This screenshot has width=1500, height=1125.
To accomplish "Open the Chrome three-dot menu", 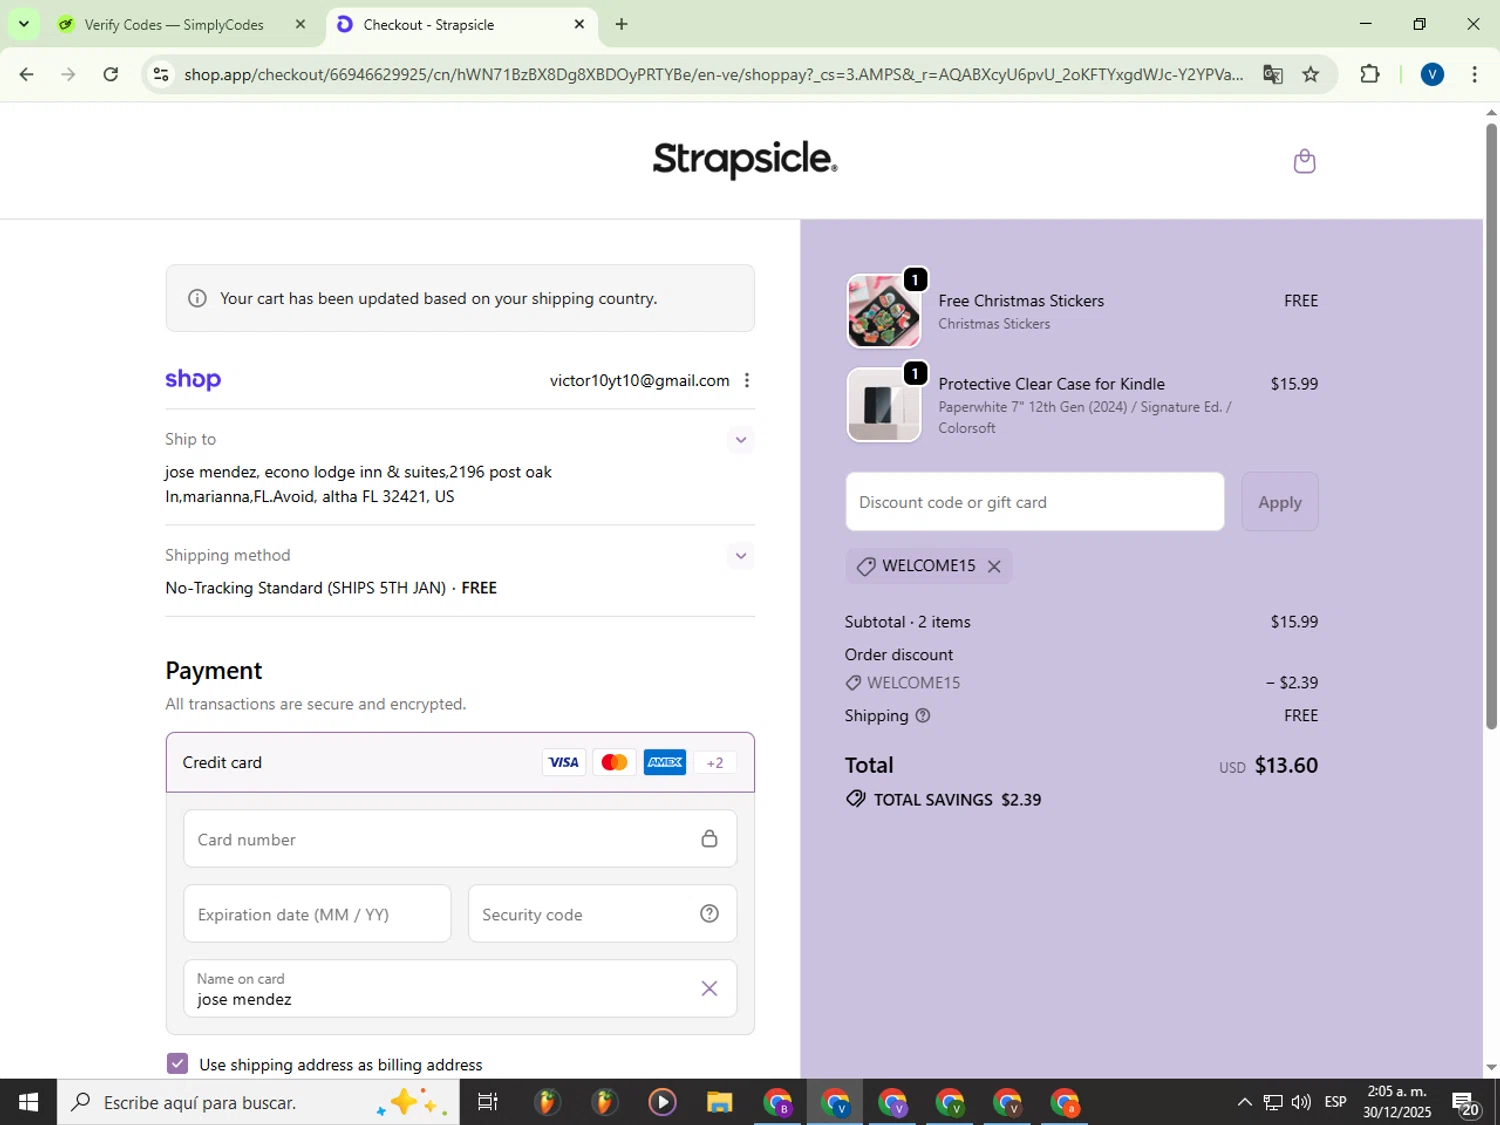I will coord(1474,74).
